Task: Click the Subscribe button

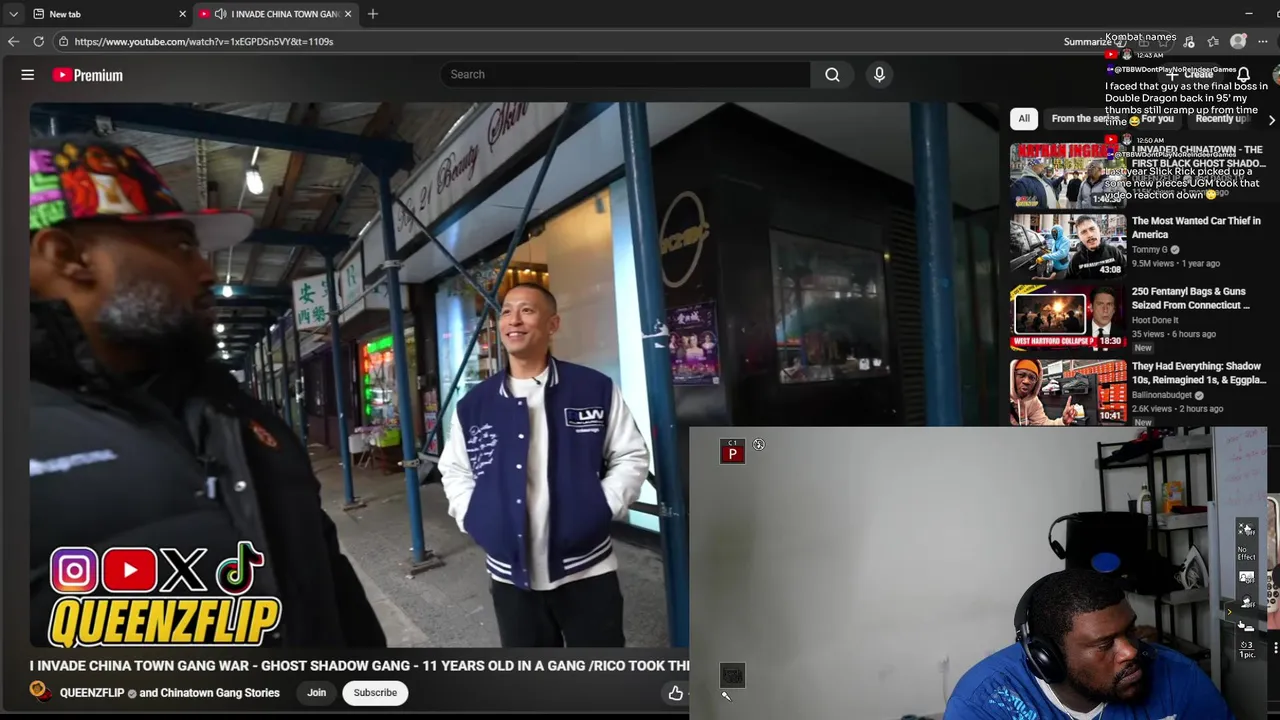Action: click(375, 692)
